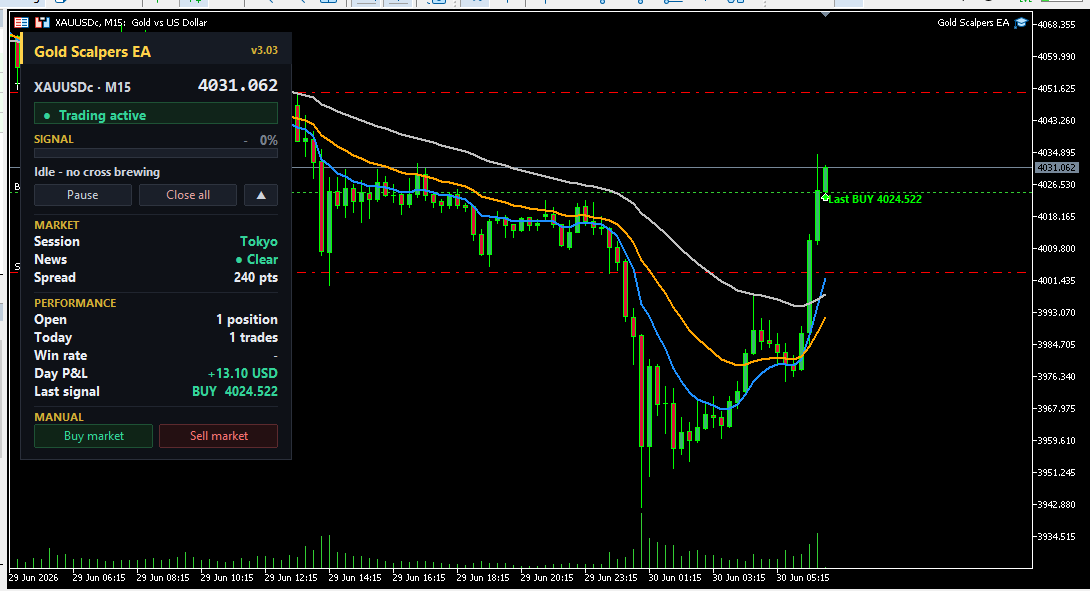Select the Last BUY 4024.522 chart label
Viewport: 1090px width, 591px height.
(x=875, y=199)
